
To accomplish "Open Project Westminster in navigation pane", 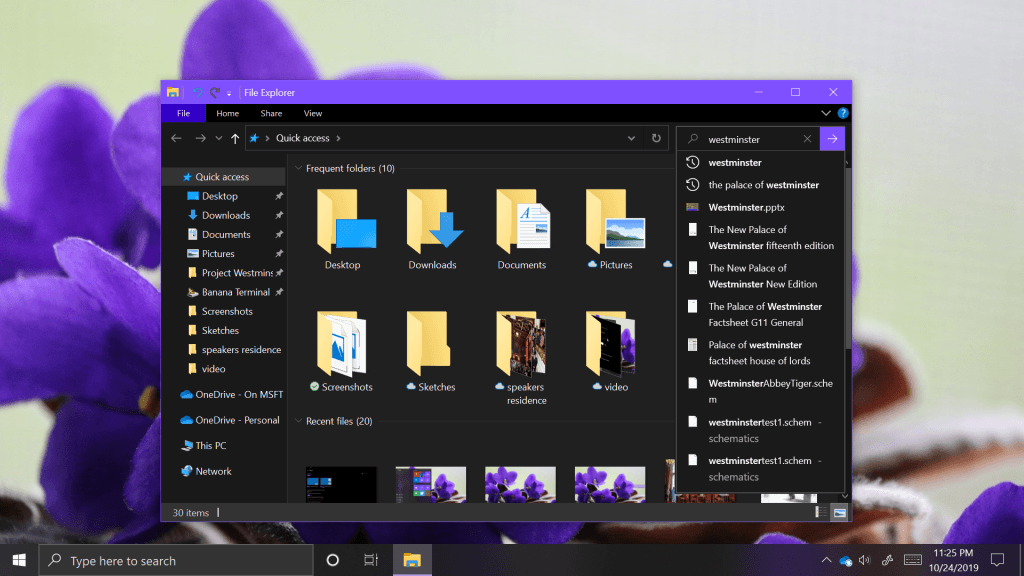I will pos(236,273).
